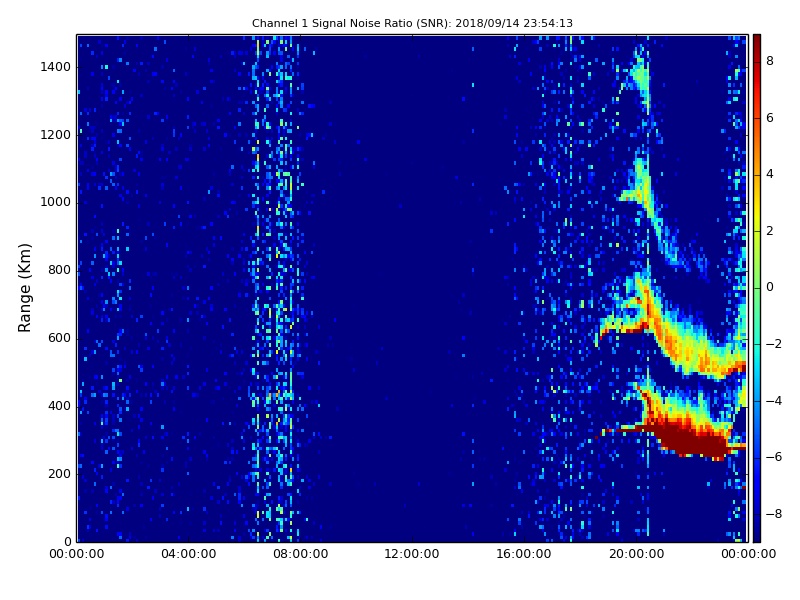Click the 1000 range tick label
This screenshot has height=600, width=800.
(x=56, y=203)
